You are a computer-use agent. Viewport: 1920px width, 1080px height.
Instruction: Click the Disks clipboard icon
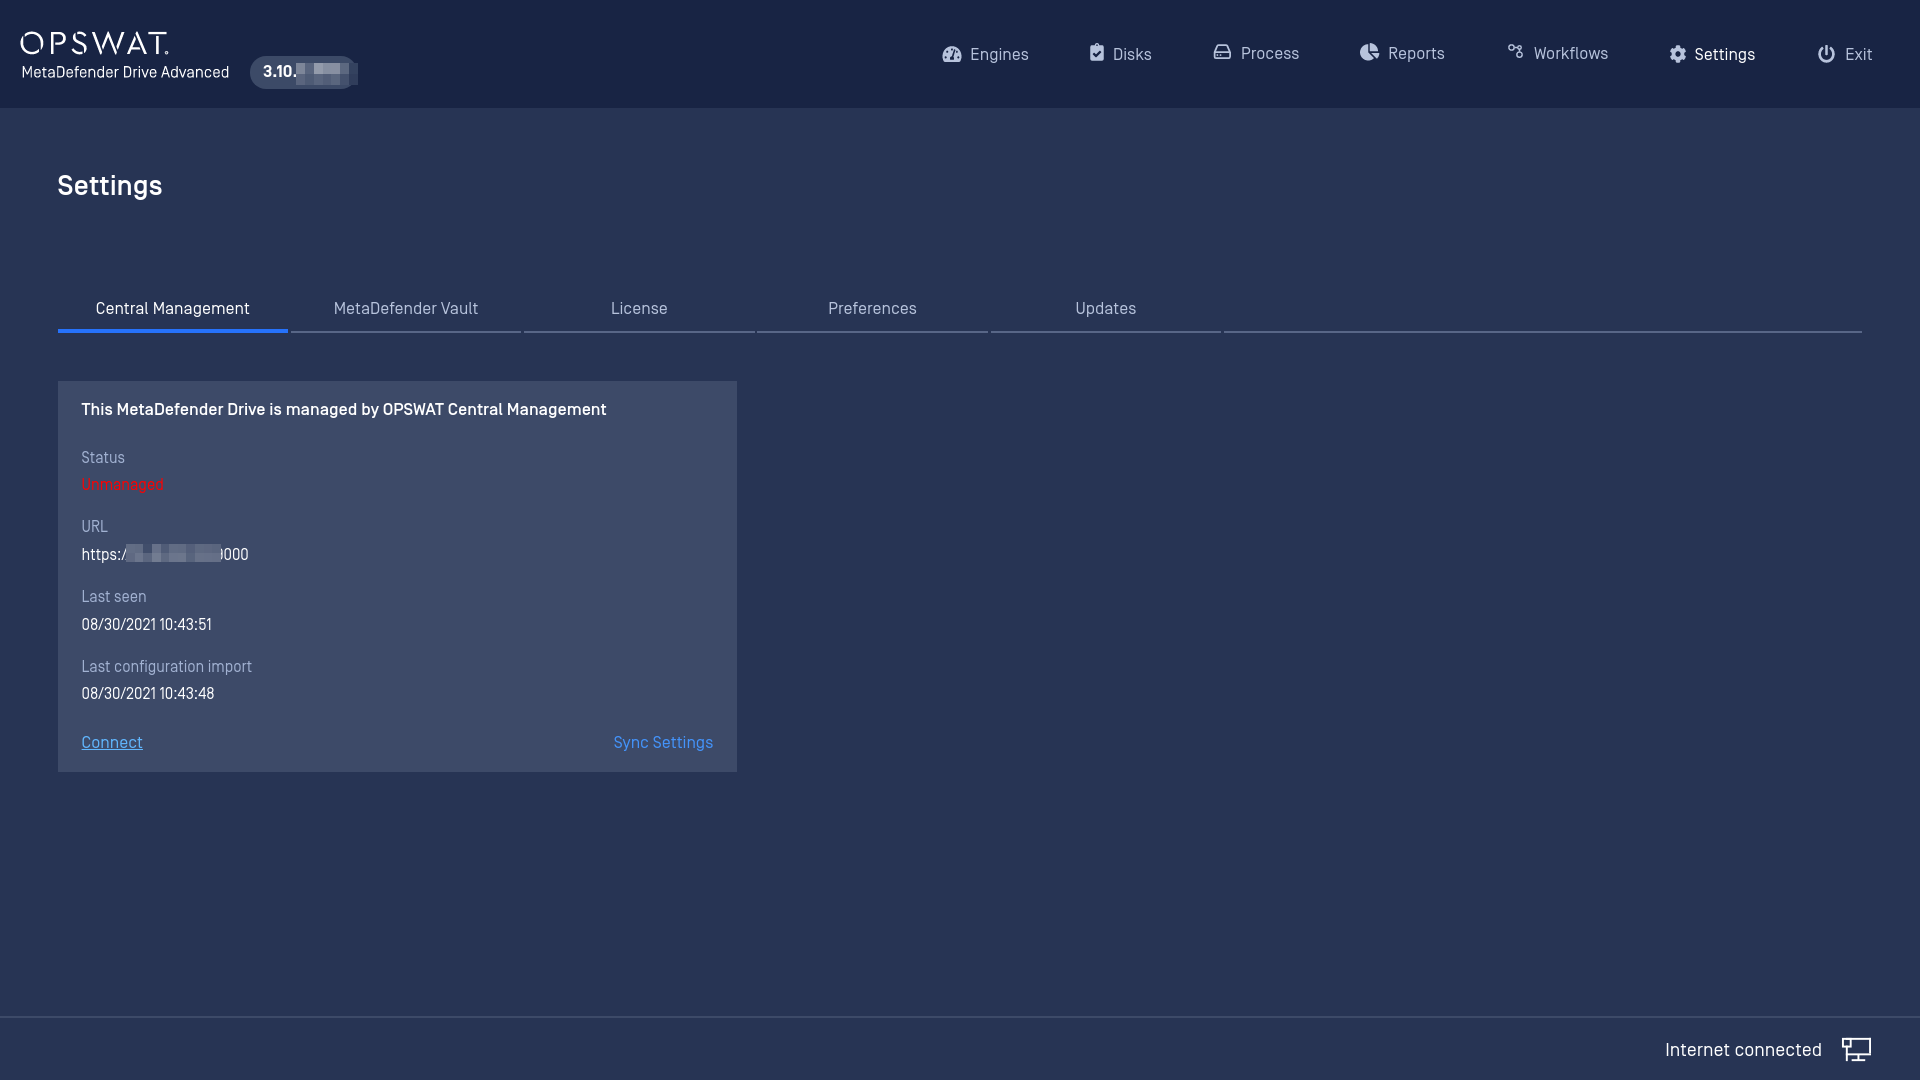[1097, 53]
